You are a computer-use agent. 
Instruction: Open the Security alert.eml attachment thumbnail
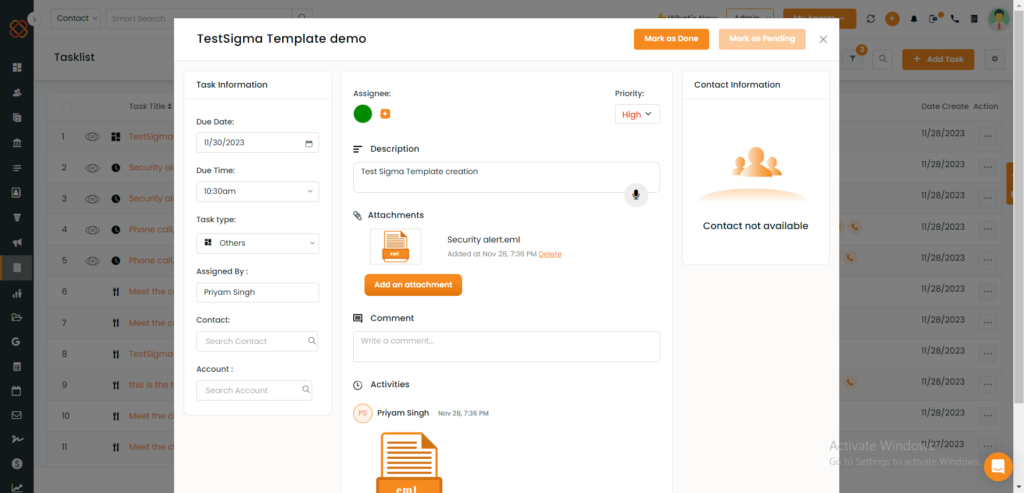pos(395,246)
